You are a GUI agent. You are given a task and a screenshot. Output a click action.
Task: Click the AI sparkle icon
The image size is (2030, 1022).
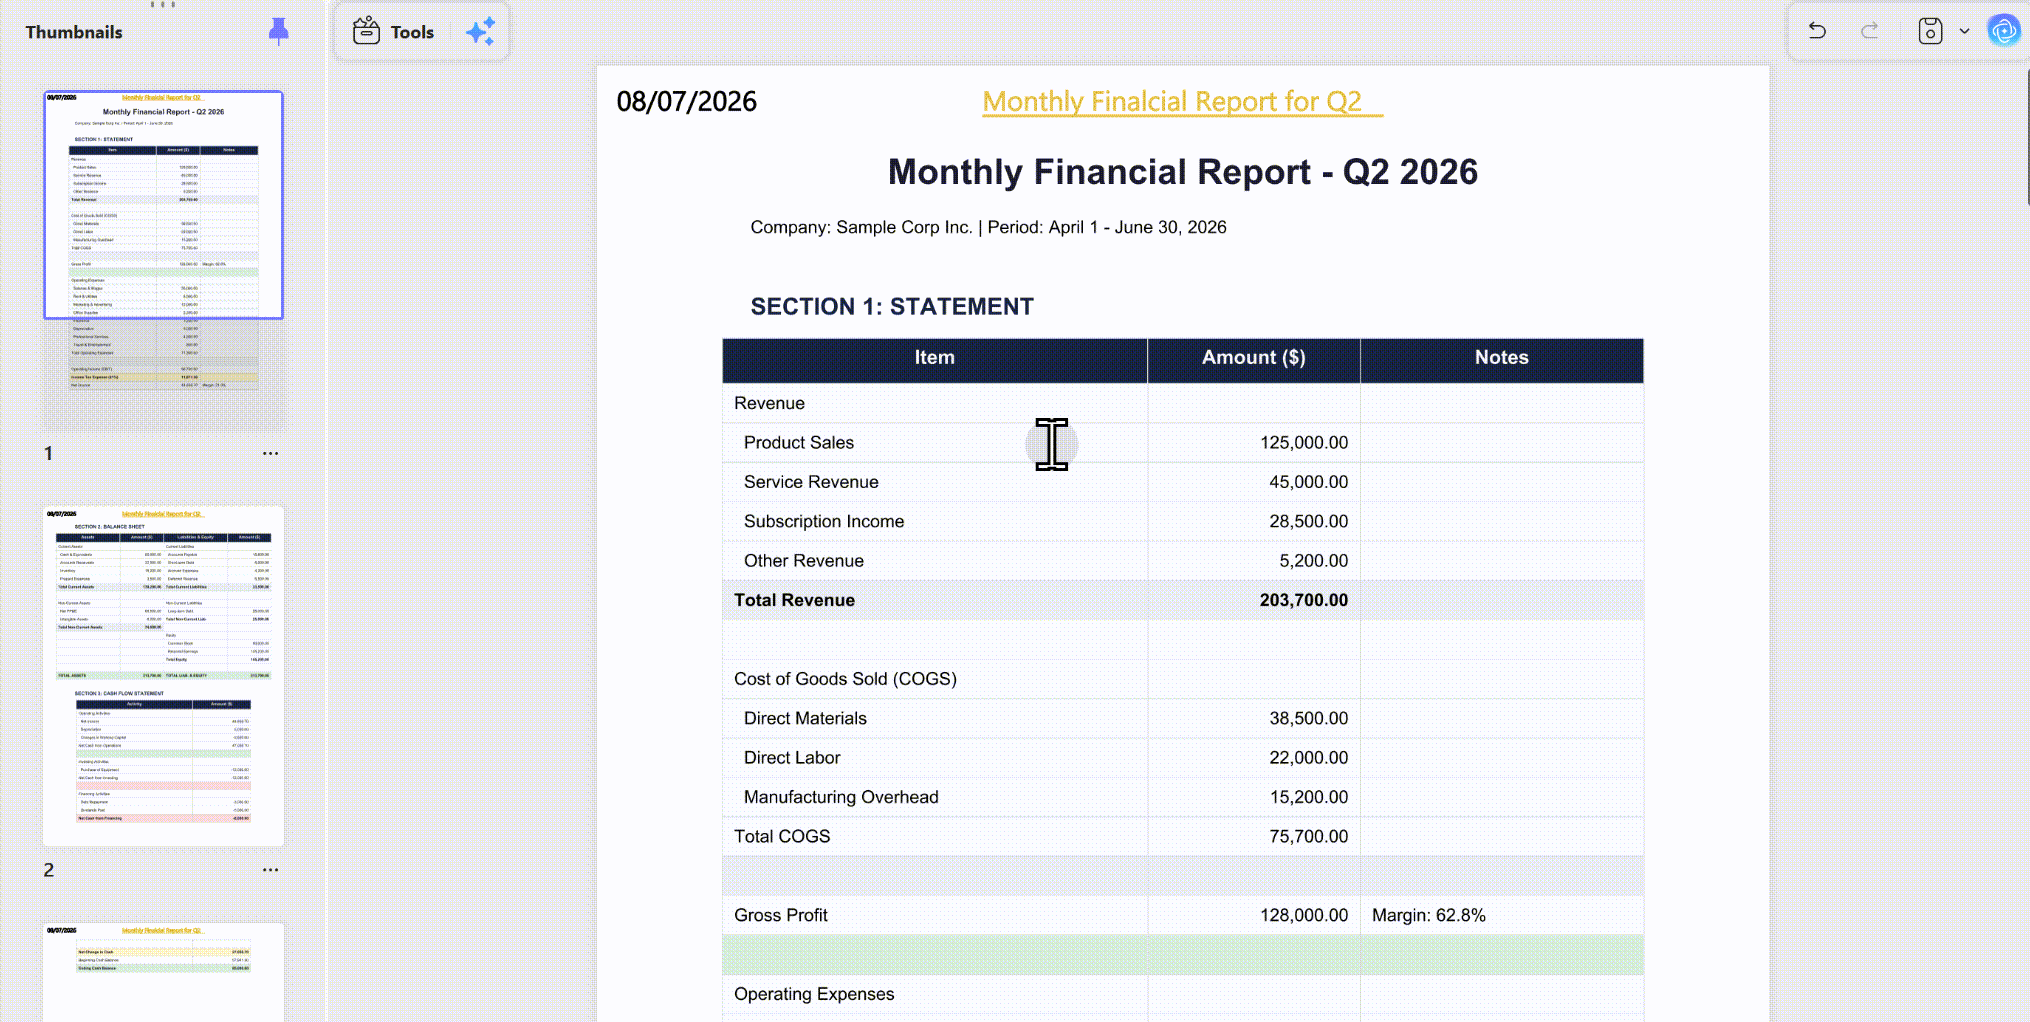coord(481,32)
